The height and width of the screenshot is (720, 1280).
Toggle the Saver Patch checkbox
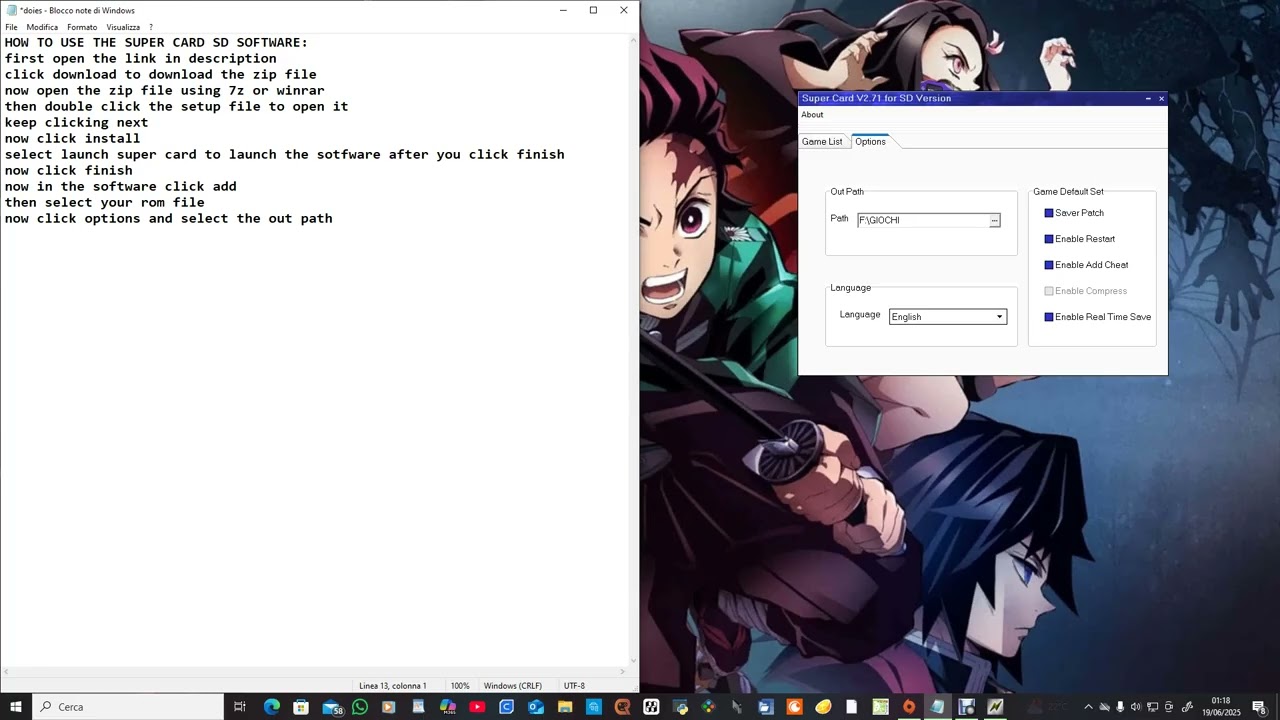point(1049,213)
